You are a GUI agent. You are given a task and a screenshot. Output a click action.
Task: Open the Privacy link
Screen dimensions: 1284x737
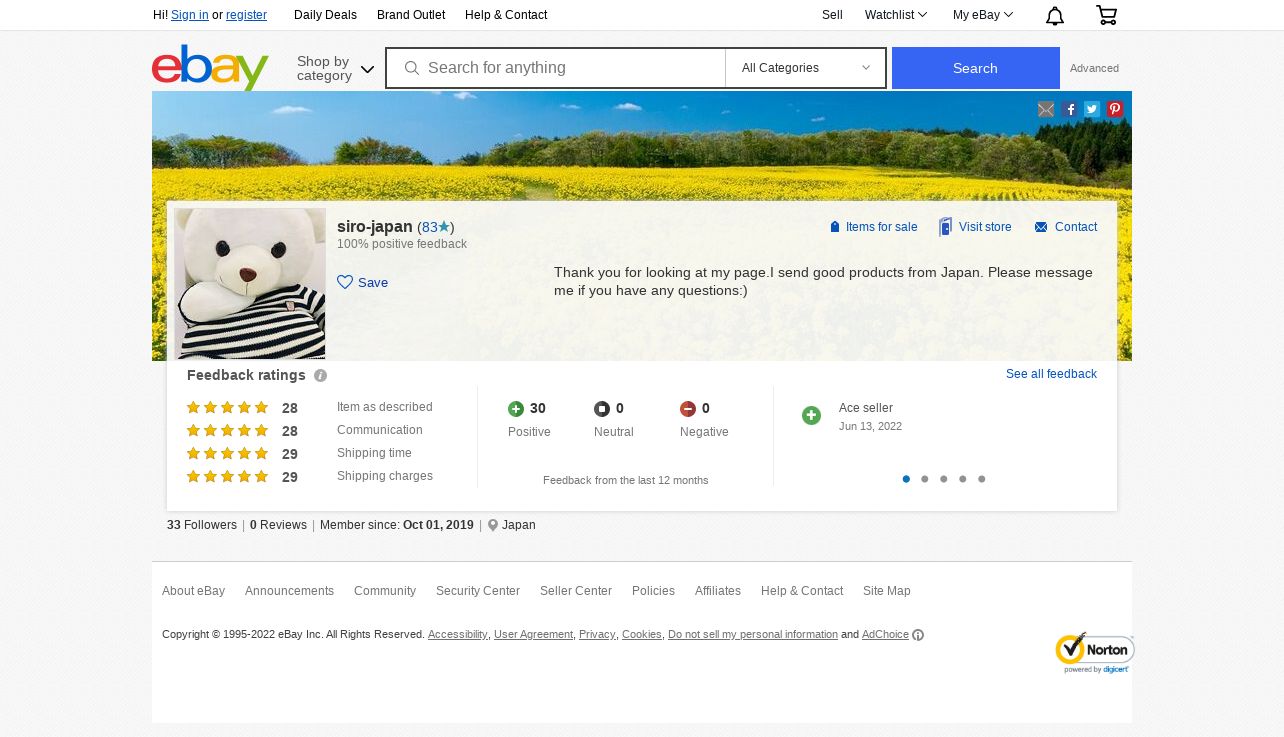click(x=597, y=635)
